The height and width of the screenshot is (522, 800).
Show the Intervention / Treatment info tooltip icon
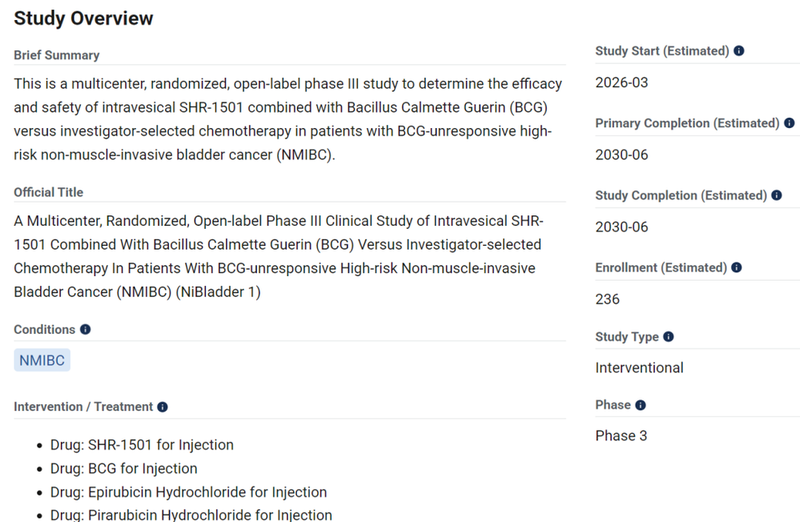pyautogui.click(x=162, y=407)
